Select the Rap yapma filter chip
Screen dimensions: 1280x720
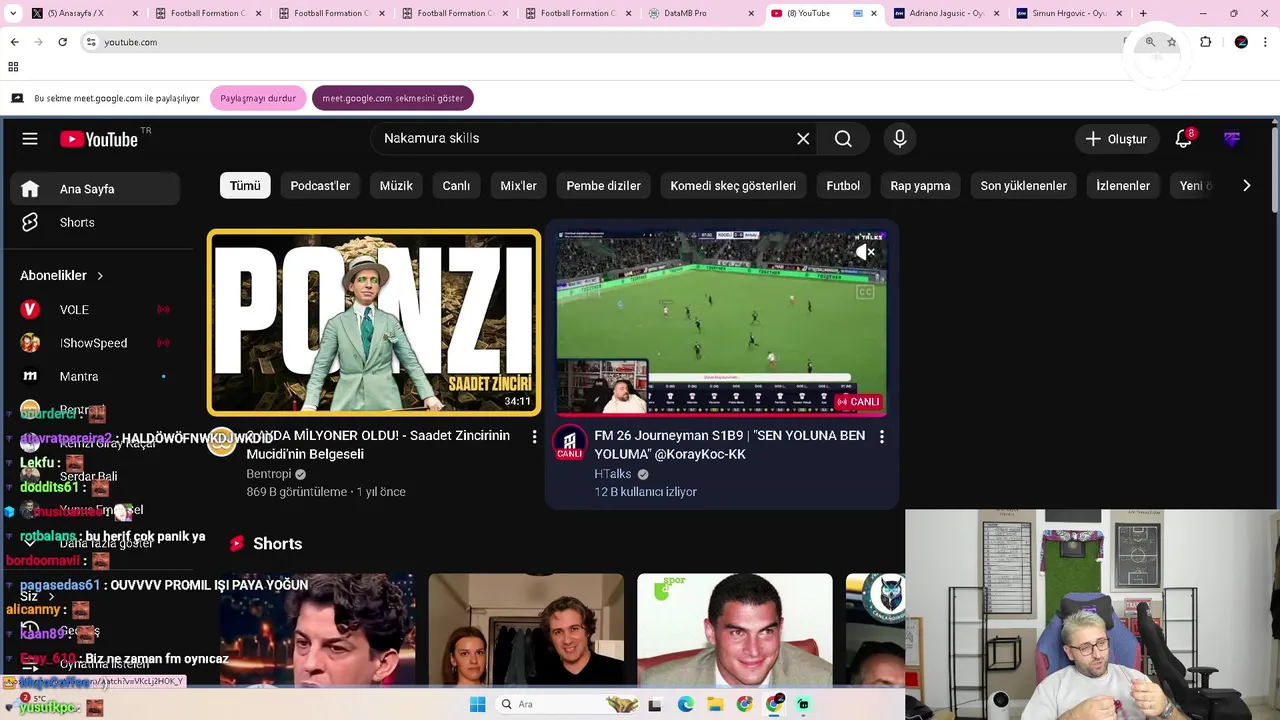[920, 186]
